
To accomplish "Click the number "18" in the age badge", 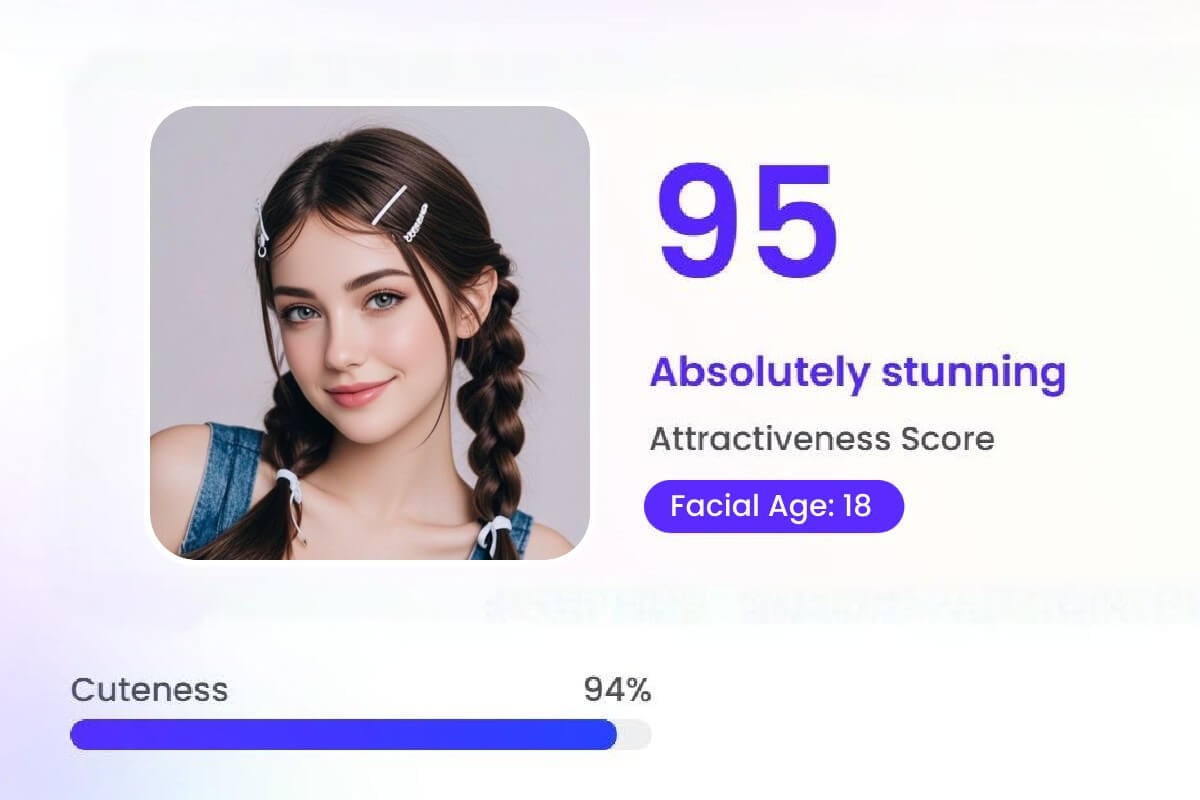I will coord(857,505).
